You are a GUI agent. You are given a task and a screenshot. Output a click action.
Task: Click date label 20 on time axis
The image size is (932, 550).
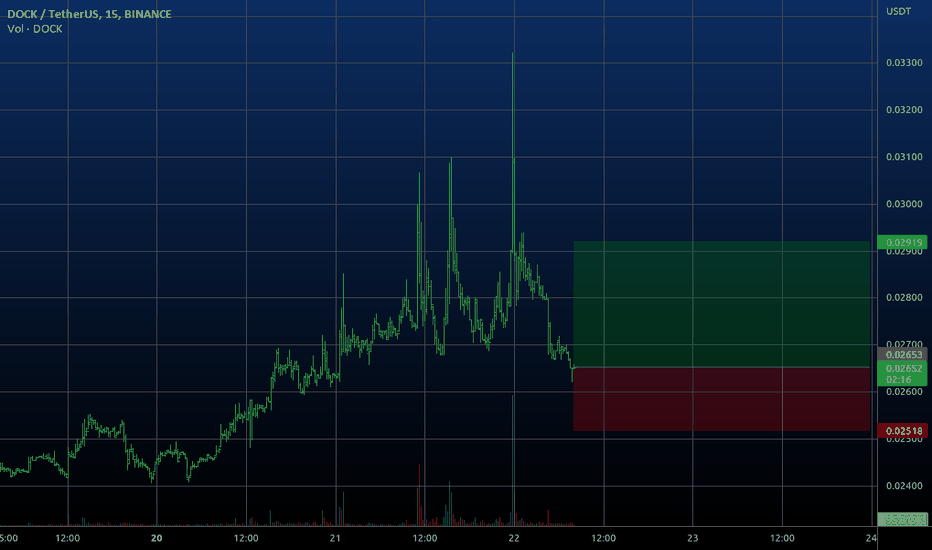coord(156,538)
